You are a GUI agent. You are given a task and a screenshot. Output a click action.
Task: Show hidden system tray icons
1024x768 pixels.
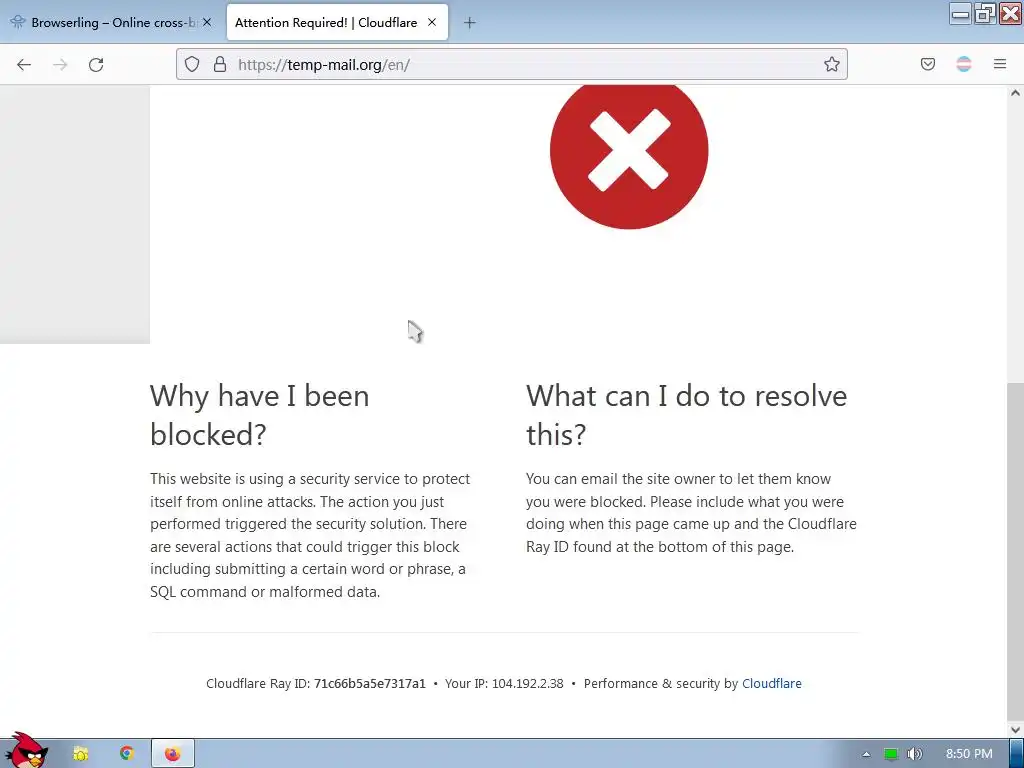coord(866,754)
